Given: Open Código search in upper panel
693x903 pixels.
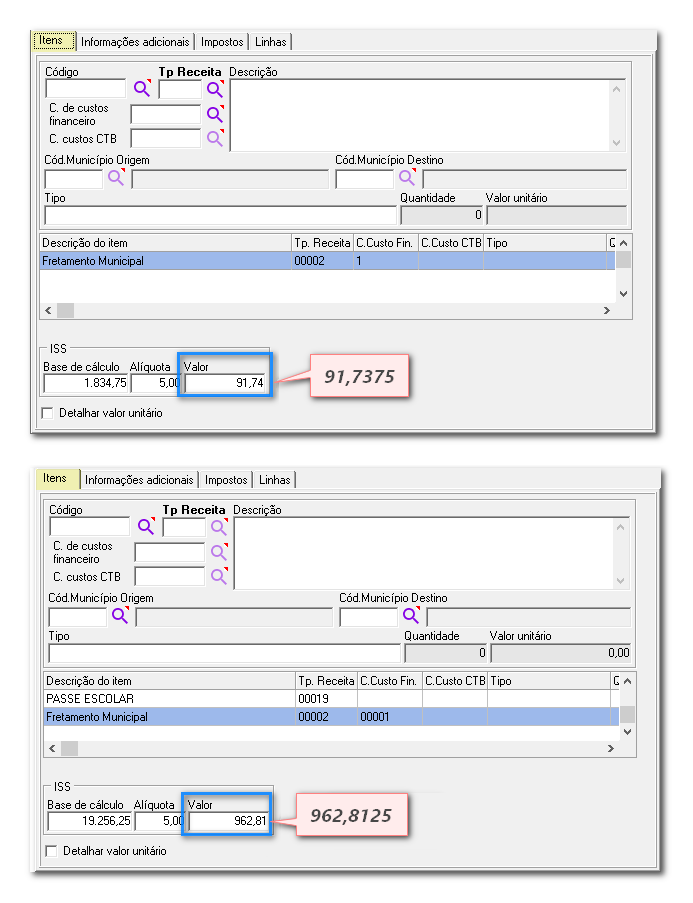Looking at the screenshot, I should pos(142,89).
